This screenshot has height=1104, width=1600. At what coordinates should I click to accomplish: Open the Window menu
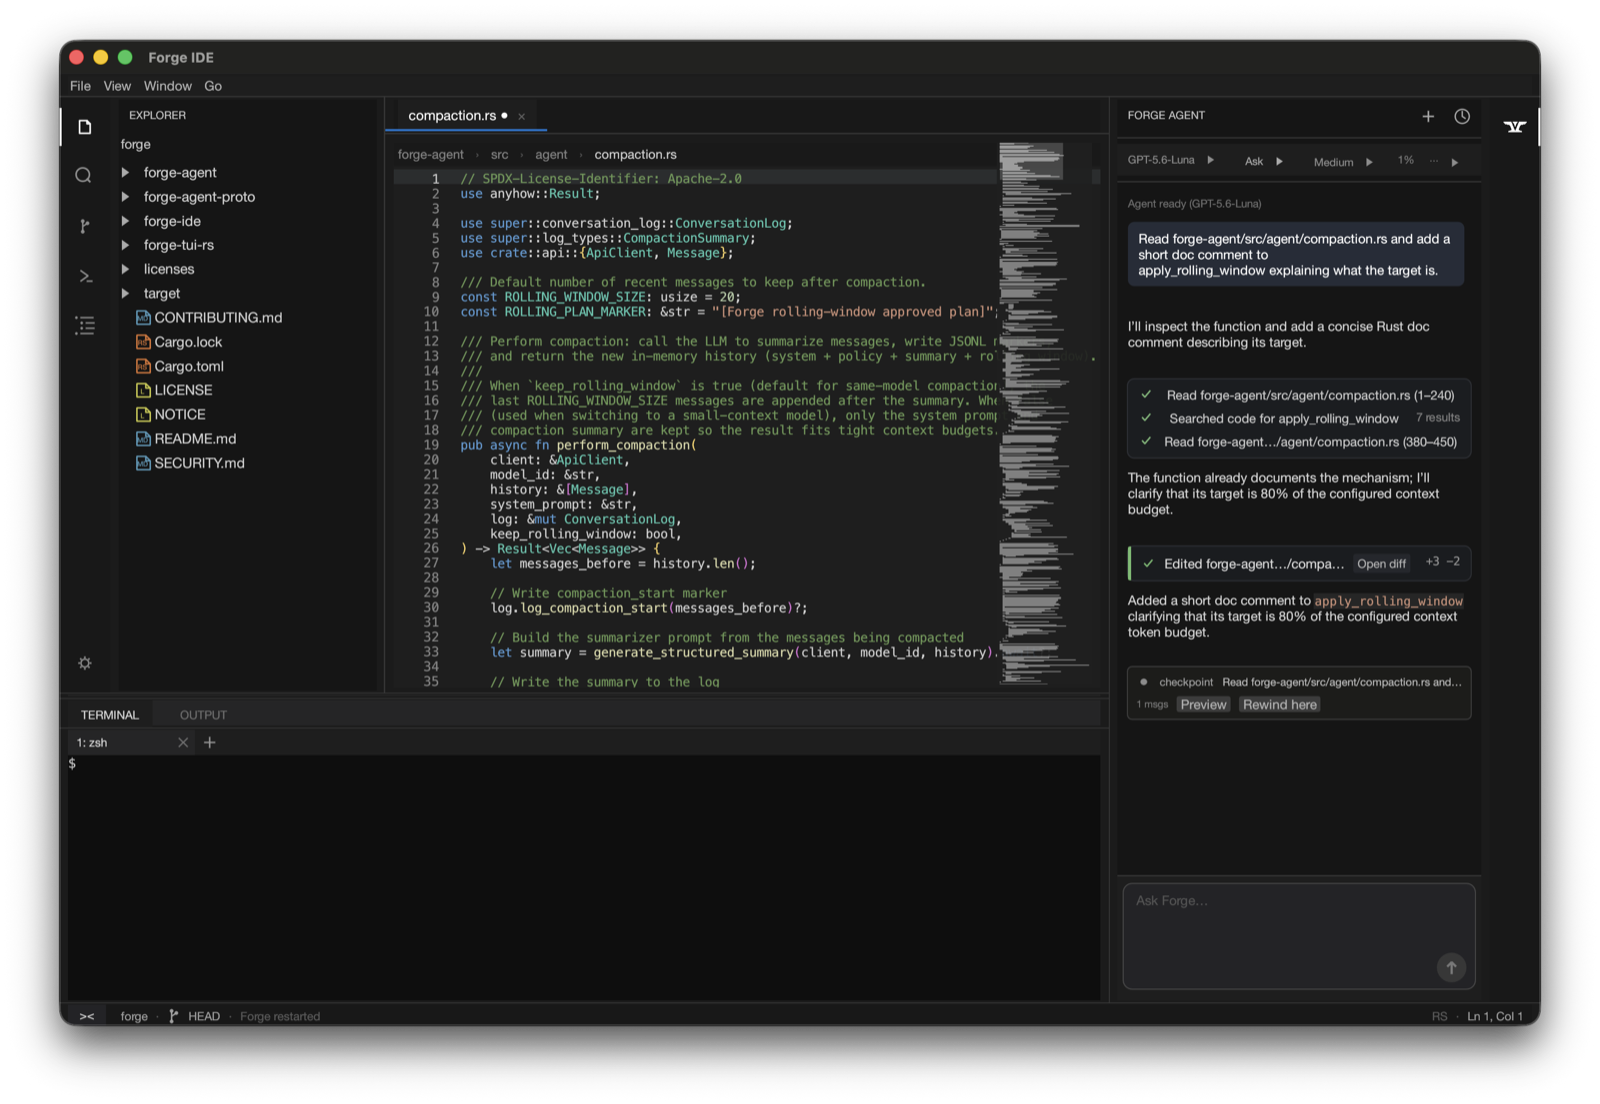coord(167,86)
